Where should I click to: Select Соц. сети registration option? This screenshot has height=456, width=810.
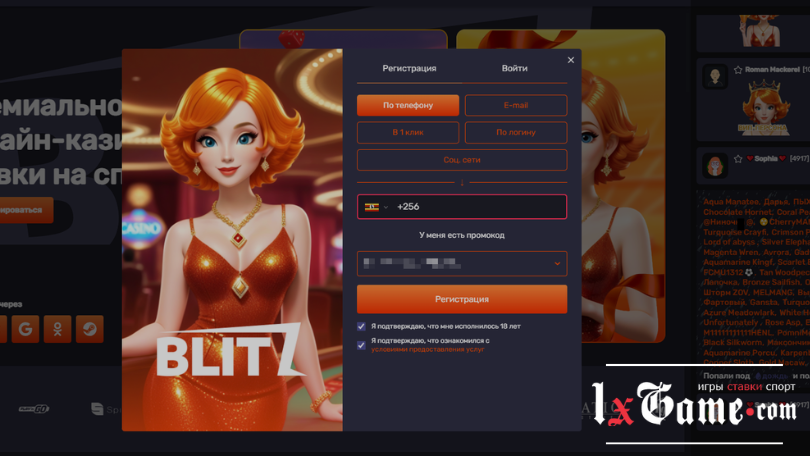coord(462,160)
